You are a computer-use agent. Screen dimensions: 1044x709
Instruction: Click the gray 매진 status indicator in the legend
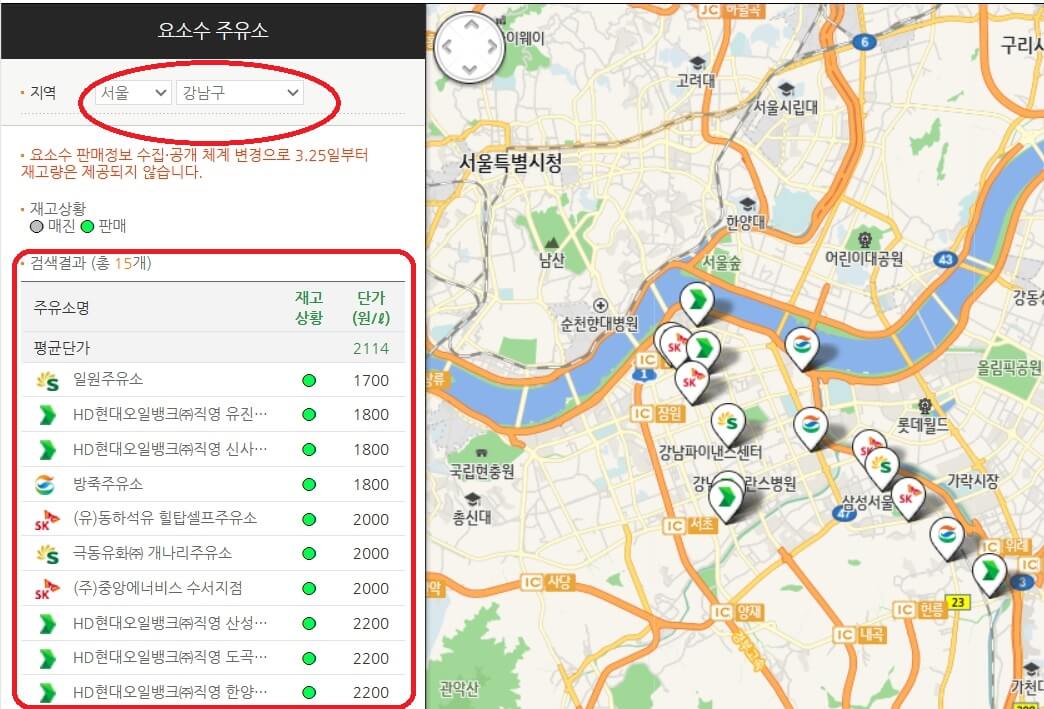coord(36,225)
